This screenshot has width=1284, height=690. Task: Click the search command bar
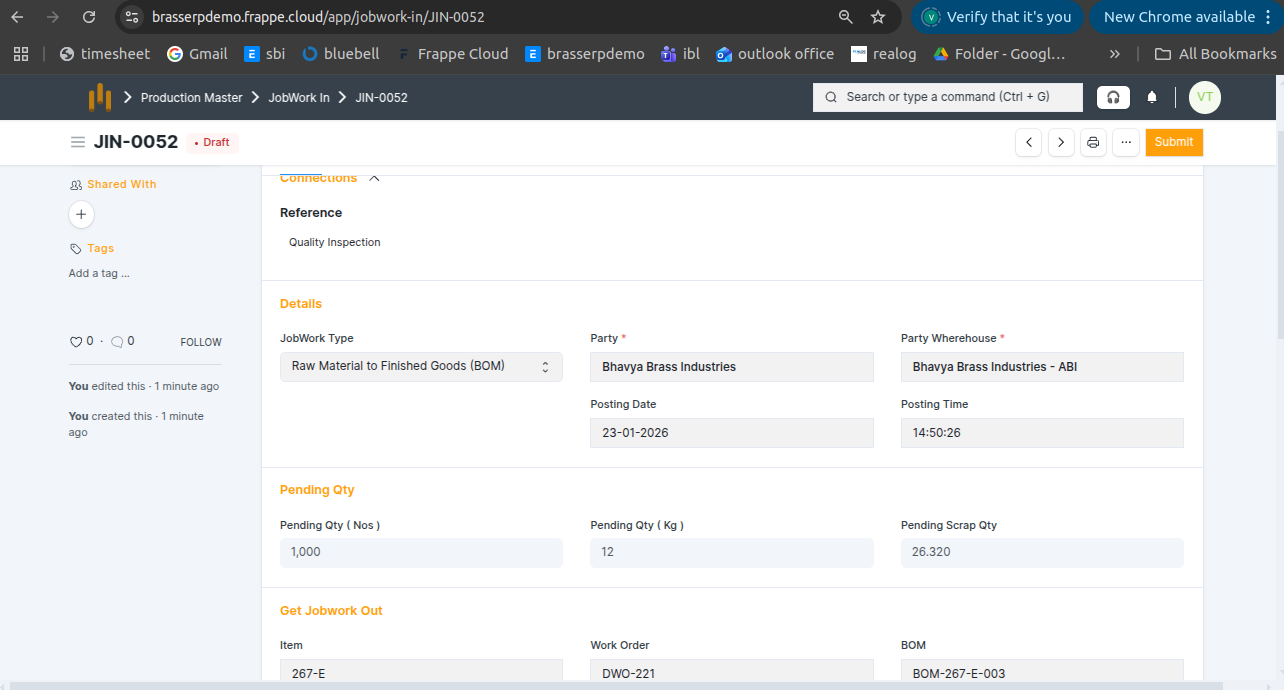point(947,97)
